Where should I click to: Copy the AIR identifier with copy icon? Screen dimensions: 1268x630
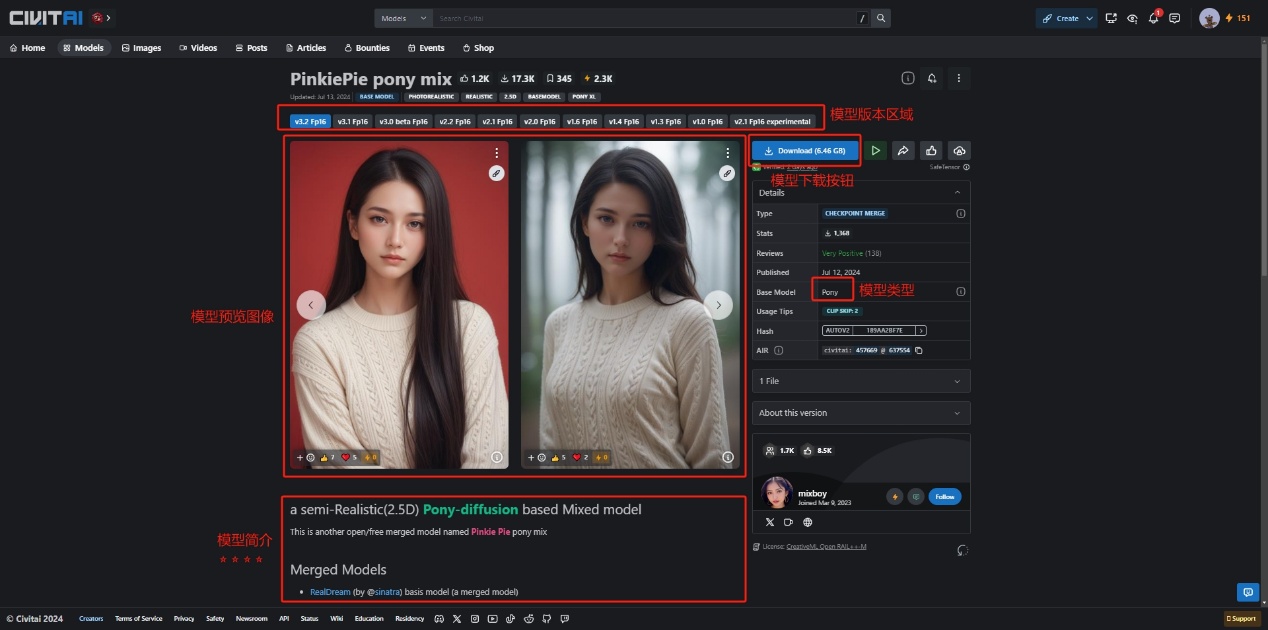click(919, 351)
